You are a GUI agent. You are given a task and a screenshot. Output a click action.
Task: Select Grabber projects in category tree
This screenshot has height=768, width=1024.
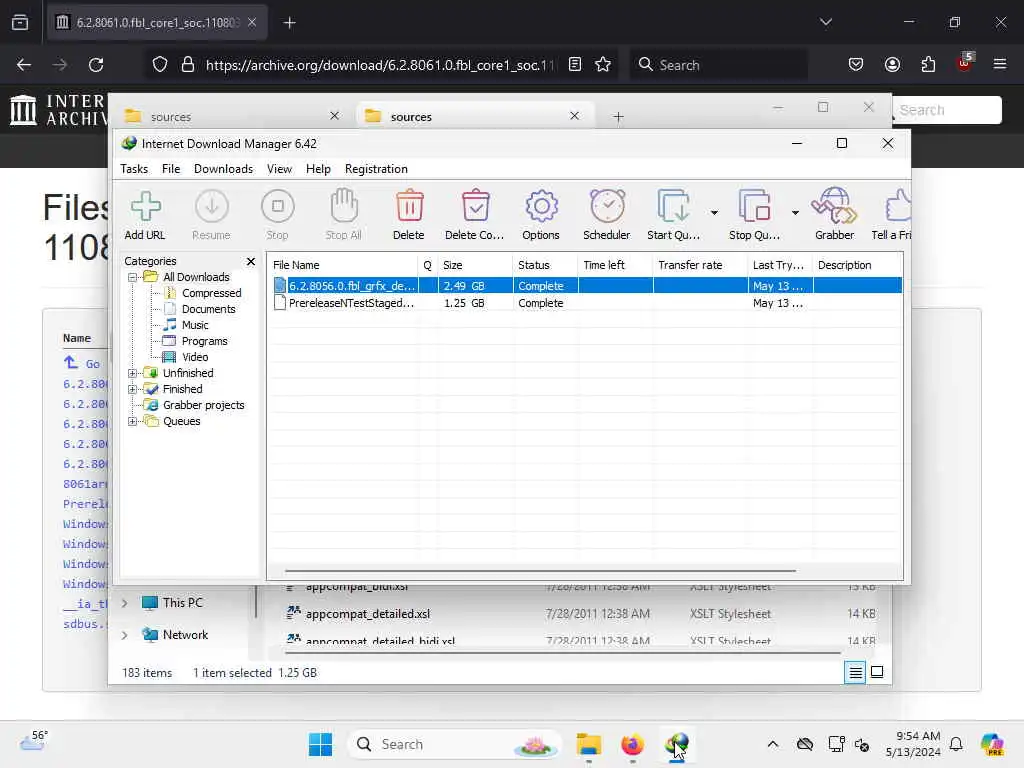coord(203,406)
